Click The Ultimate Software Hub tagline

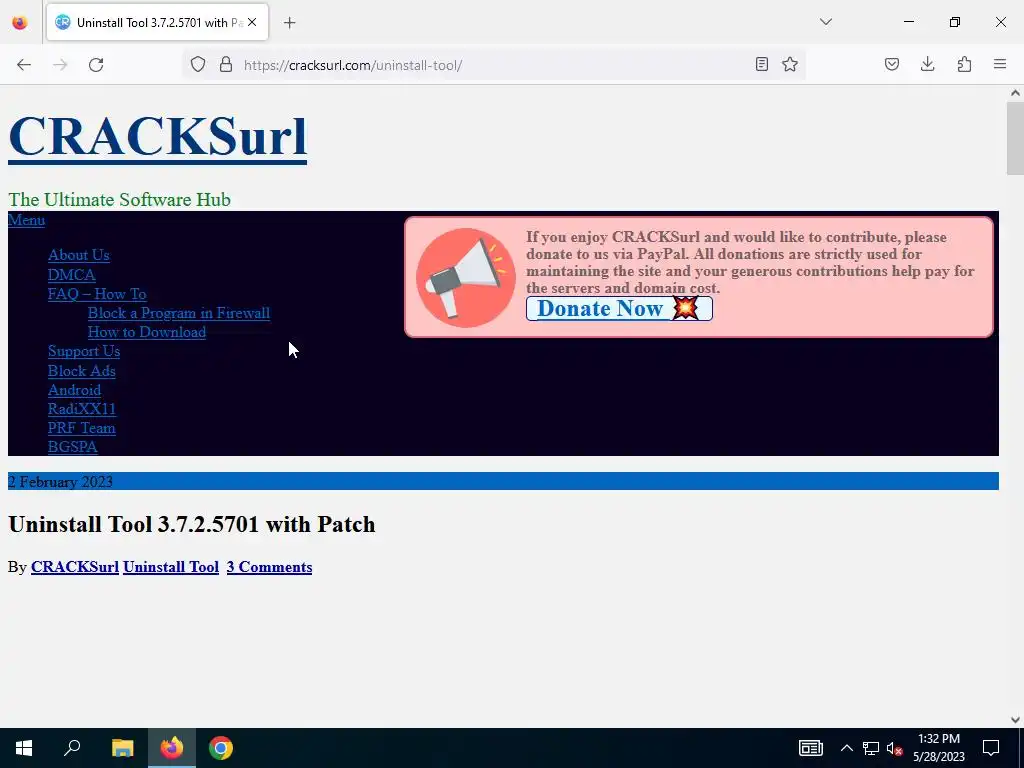point(119,199)
